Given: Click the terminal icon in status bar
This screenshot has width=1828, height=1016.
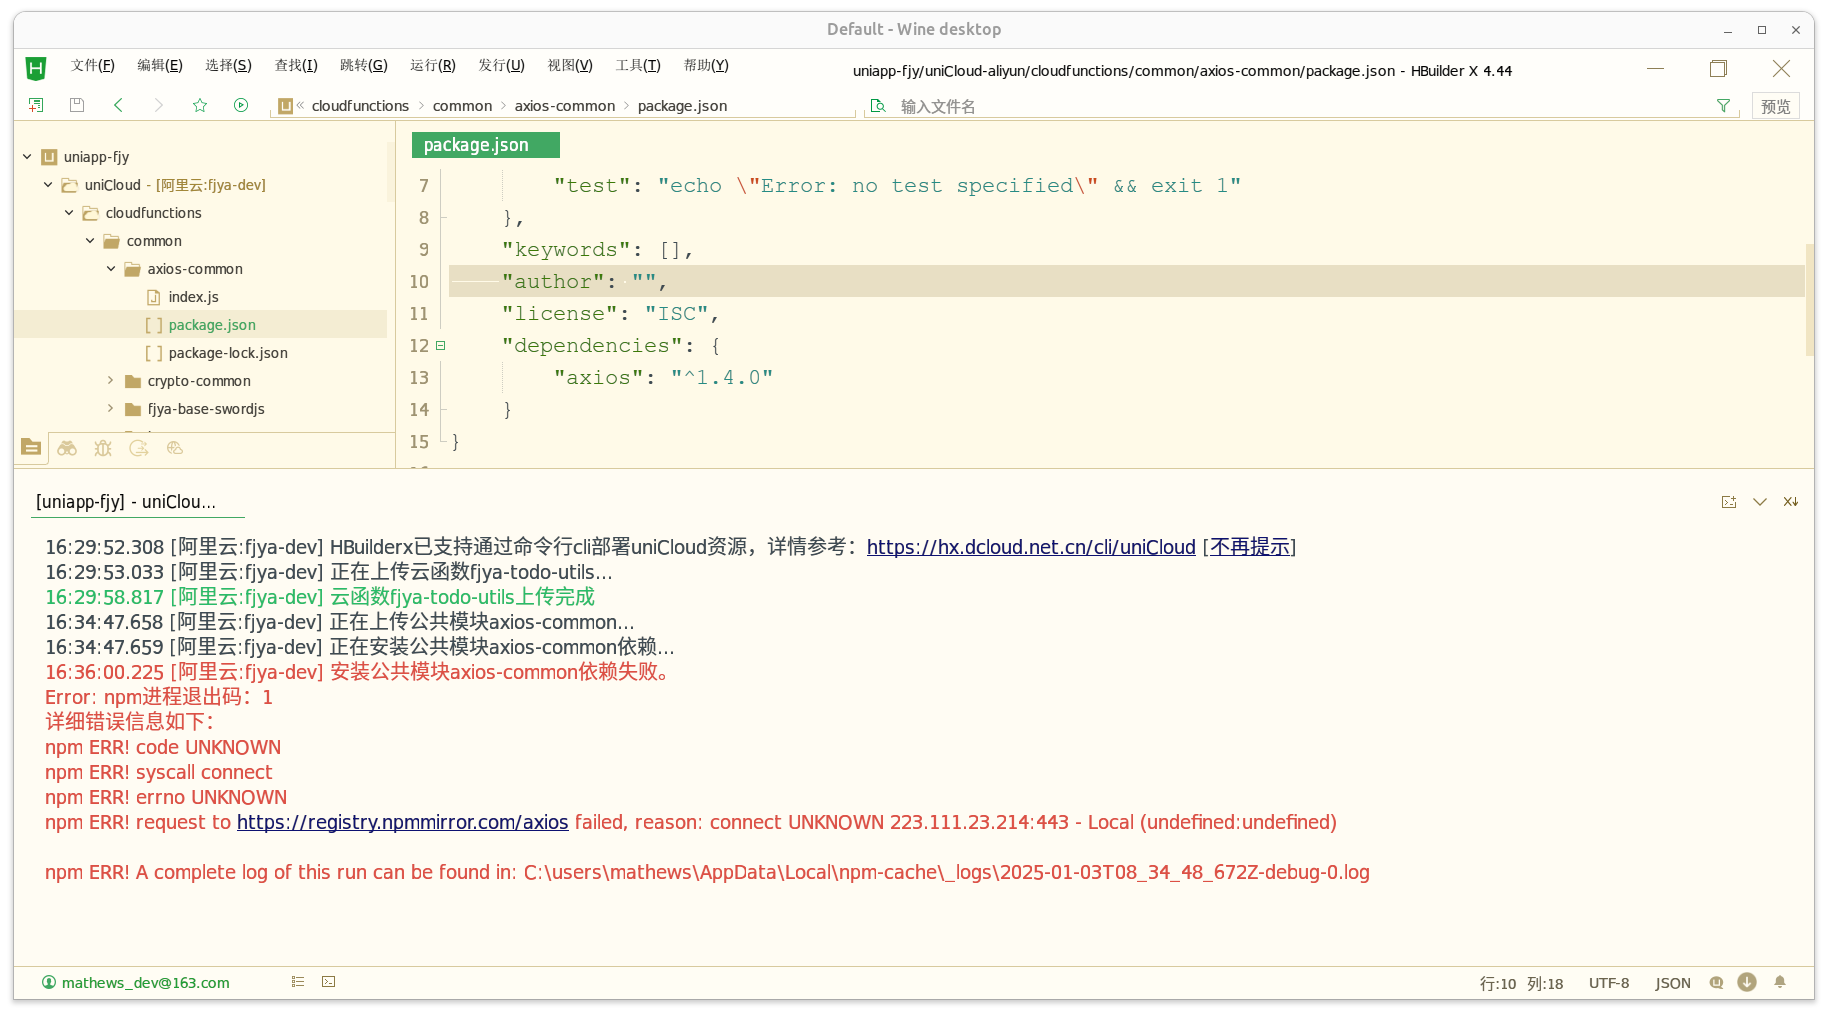Looking at the screenshot, I should pos(329,982).
